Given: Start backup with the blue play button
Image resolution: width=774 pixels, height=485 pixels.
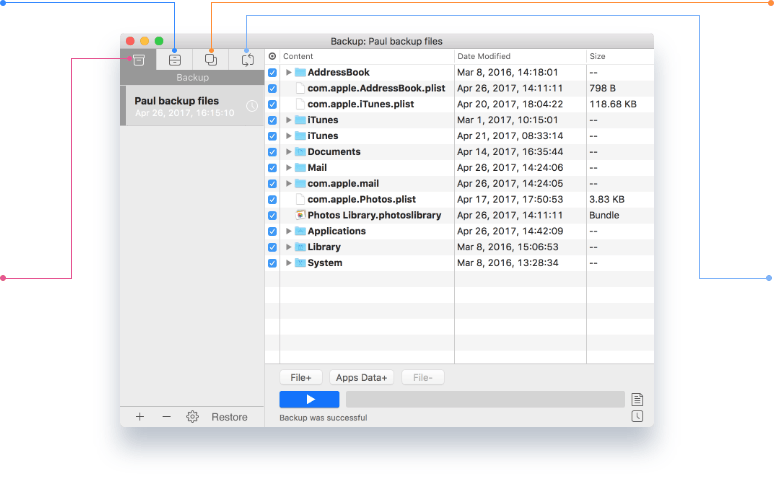Looking at the screenshot, I should coord(309,399).
